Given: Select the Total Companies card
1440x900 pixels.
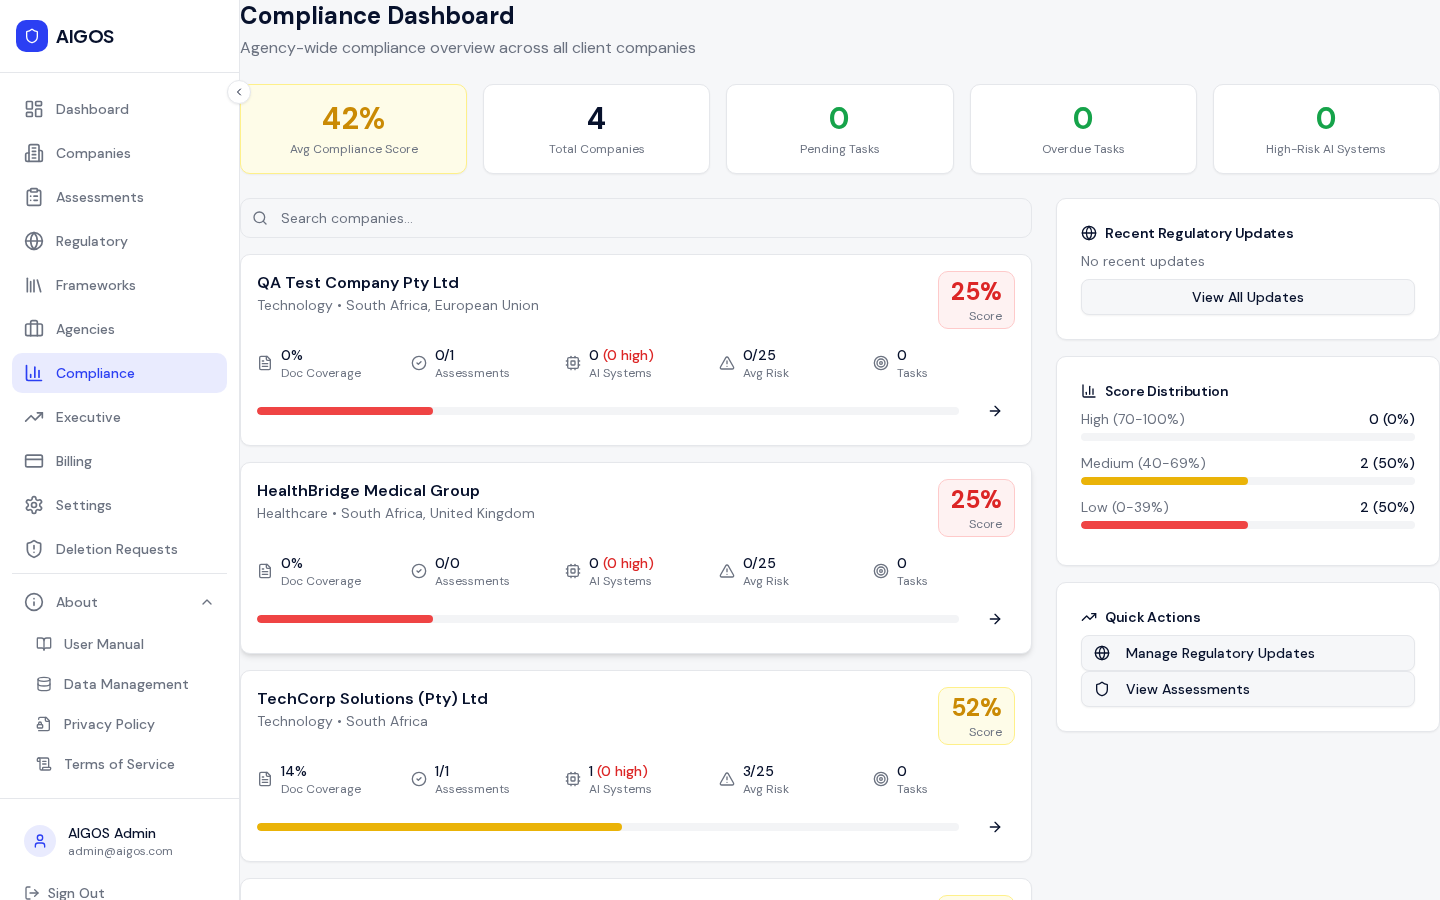Looking at the screenshot, I should [596, 129].
